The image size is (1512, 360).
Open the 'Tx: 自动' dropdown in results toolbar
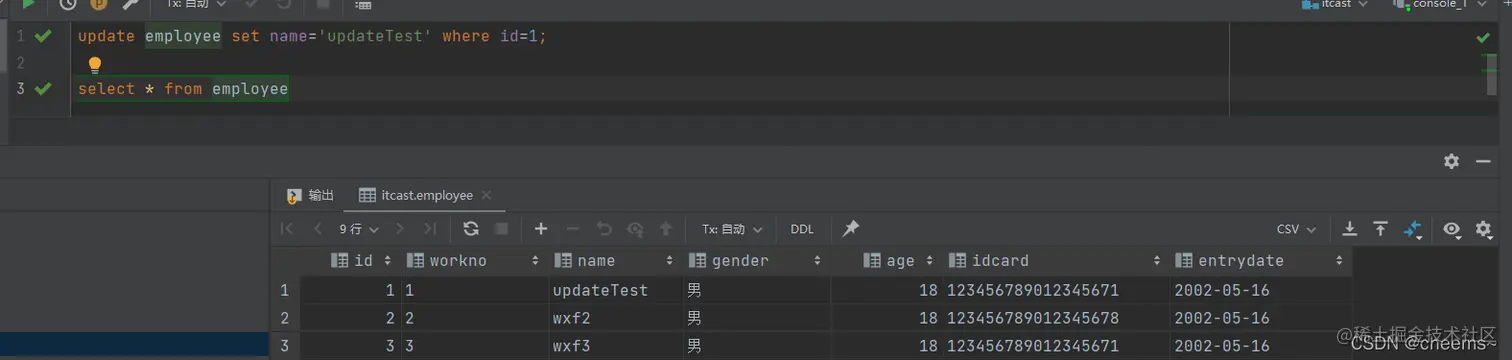[x=732, y=229]
